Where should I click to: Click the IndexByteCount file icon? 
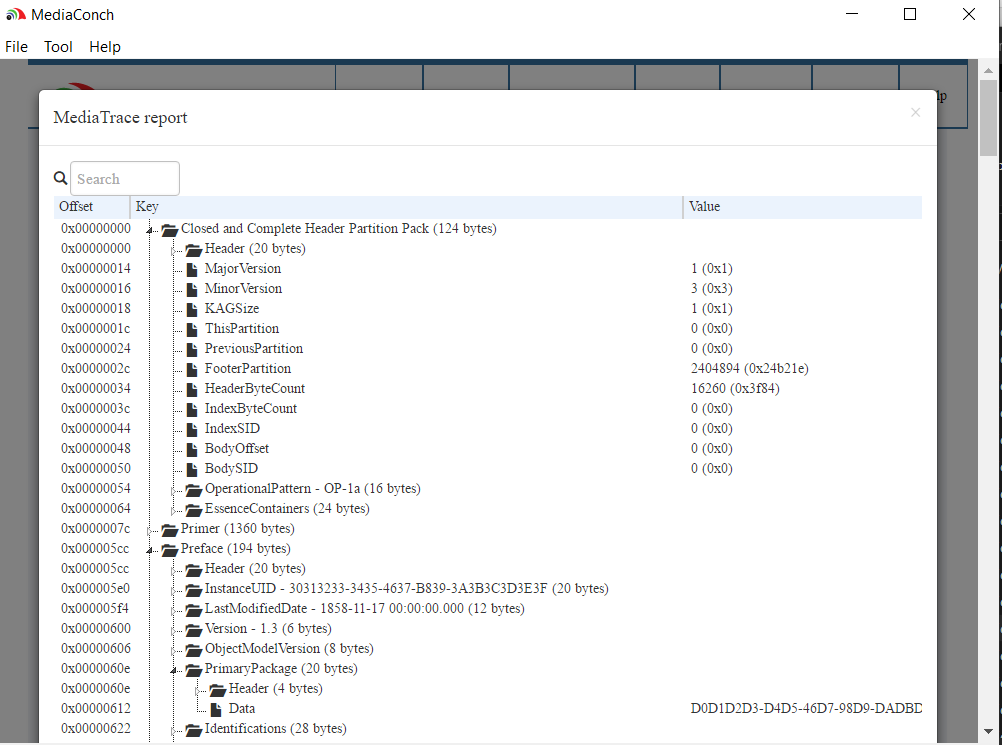[192, 409]
